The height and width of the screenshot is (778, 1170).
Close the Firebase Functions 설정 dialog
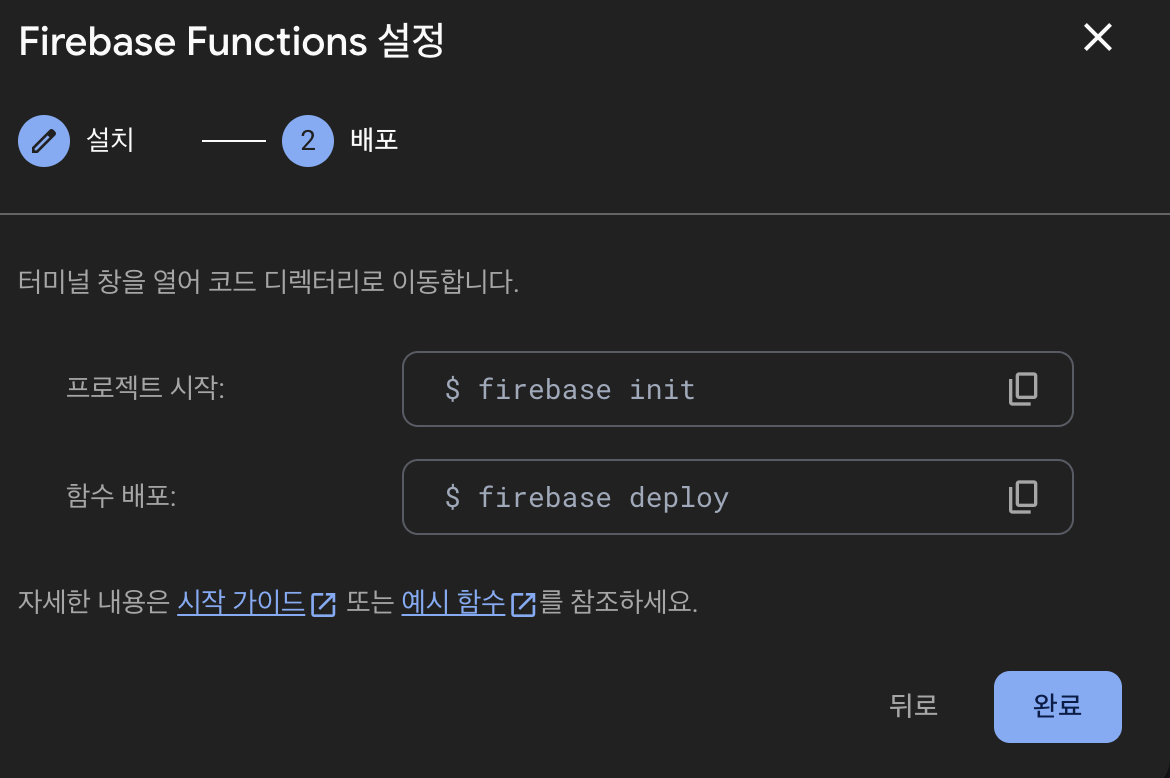[1097, 38]
